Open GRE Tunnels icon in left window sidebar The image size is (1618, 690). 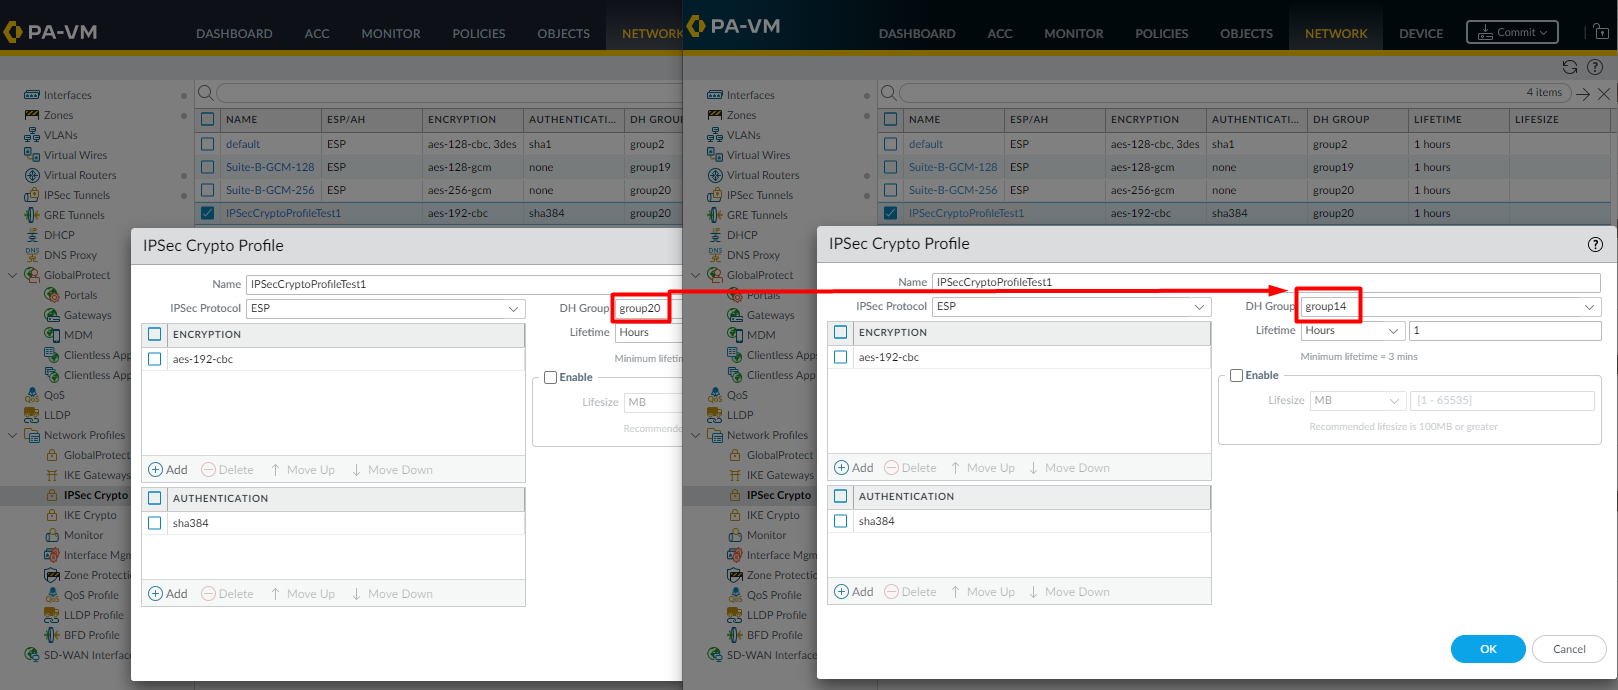[32, 215]
